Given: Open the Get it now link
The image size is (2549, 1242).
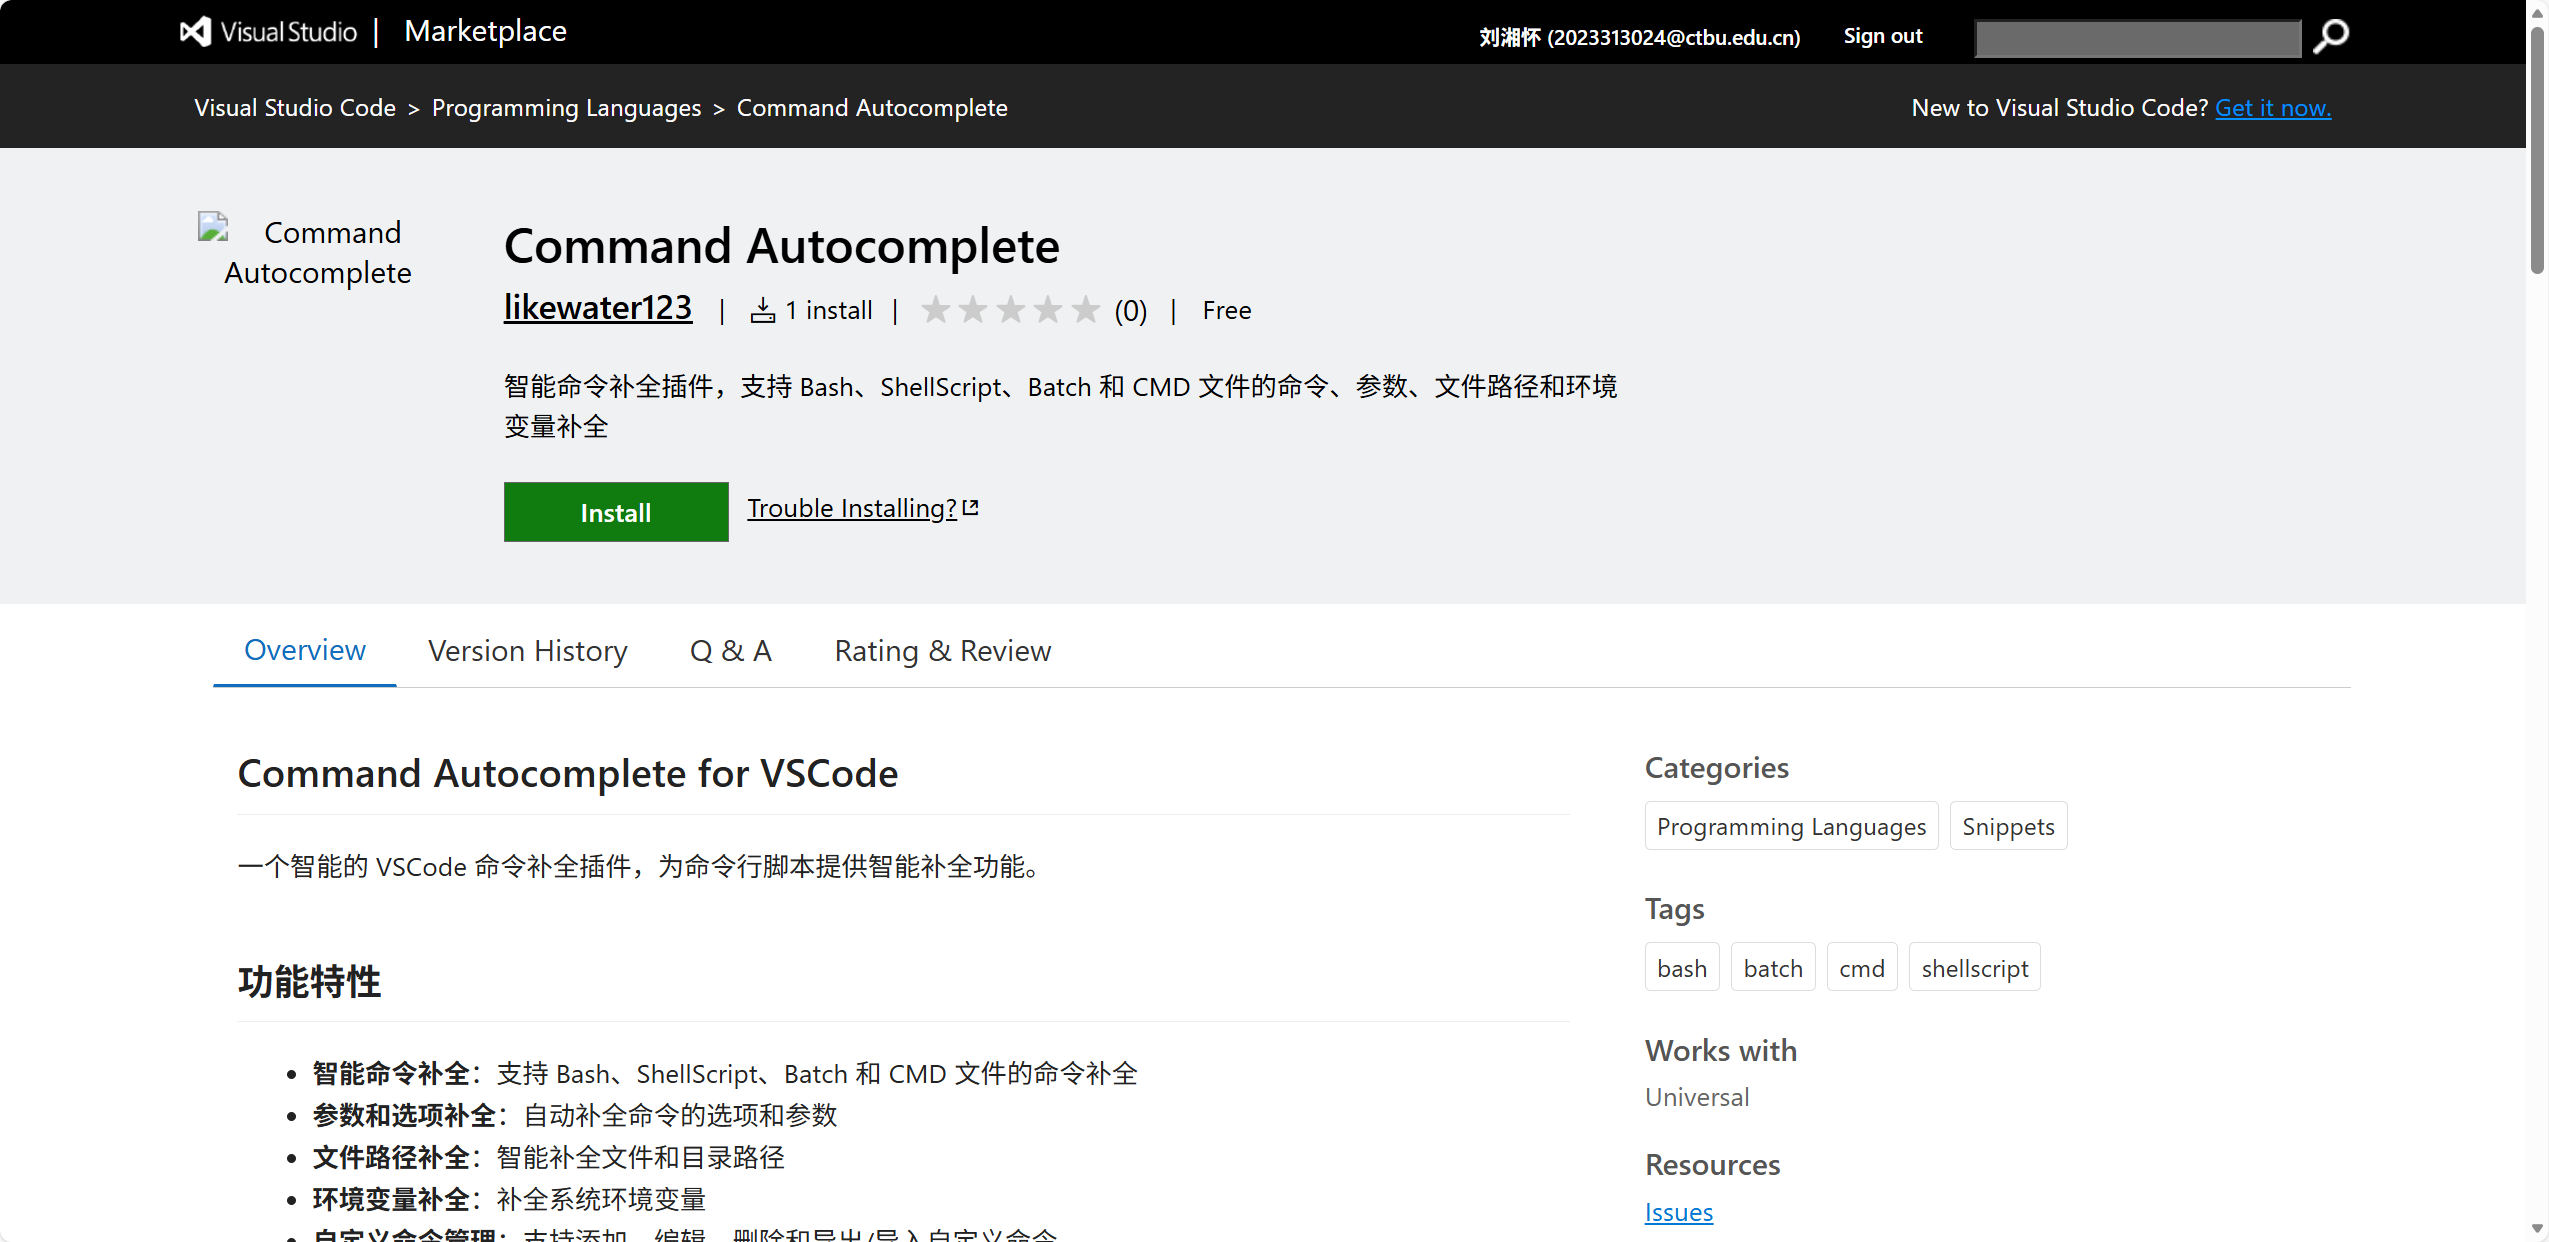Looking at the screenshot, I should (2272, 108).
